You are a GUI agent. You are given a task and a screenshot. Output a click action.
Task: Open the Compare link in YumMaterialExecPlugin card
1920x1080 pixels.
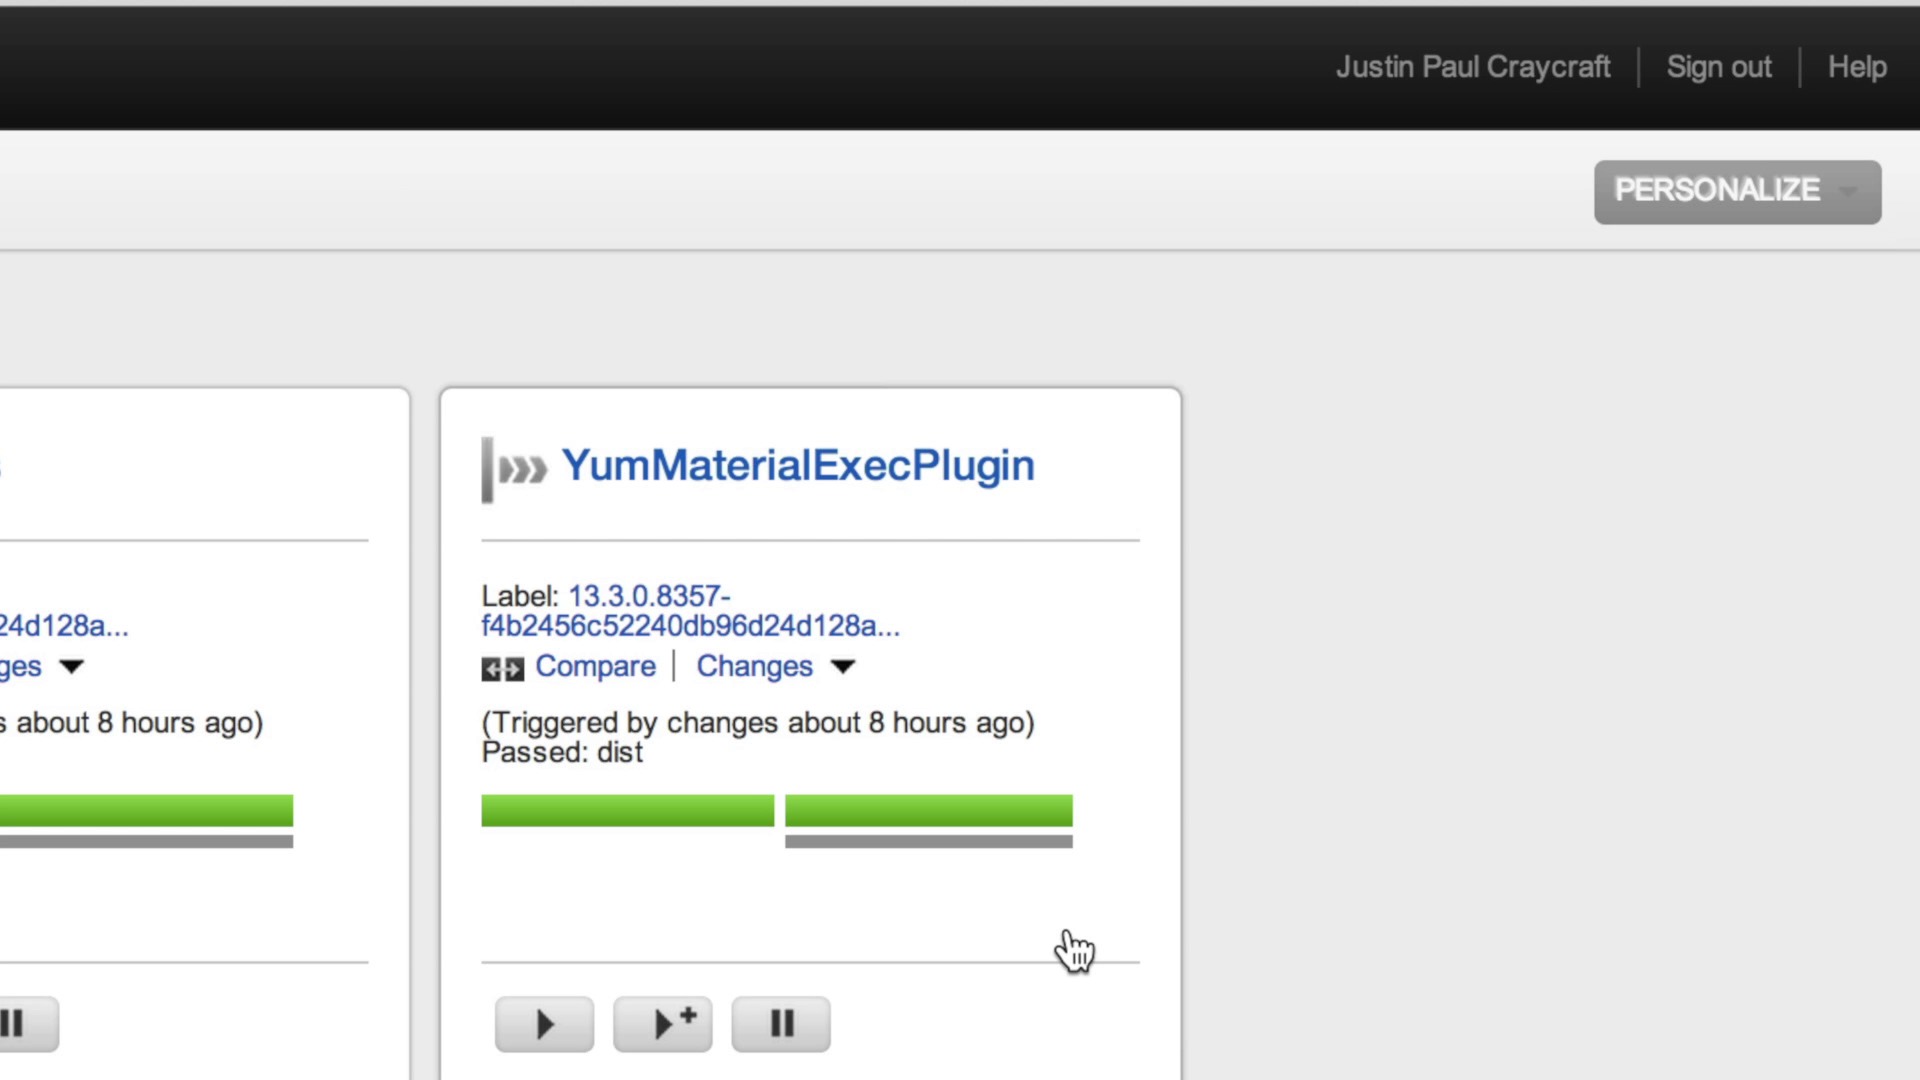(x=595, y=666)
